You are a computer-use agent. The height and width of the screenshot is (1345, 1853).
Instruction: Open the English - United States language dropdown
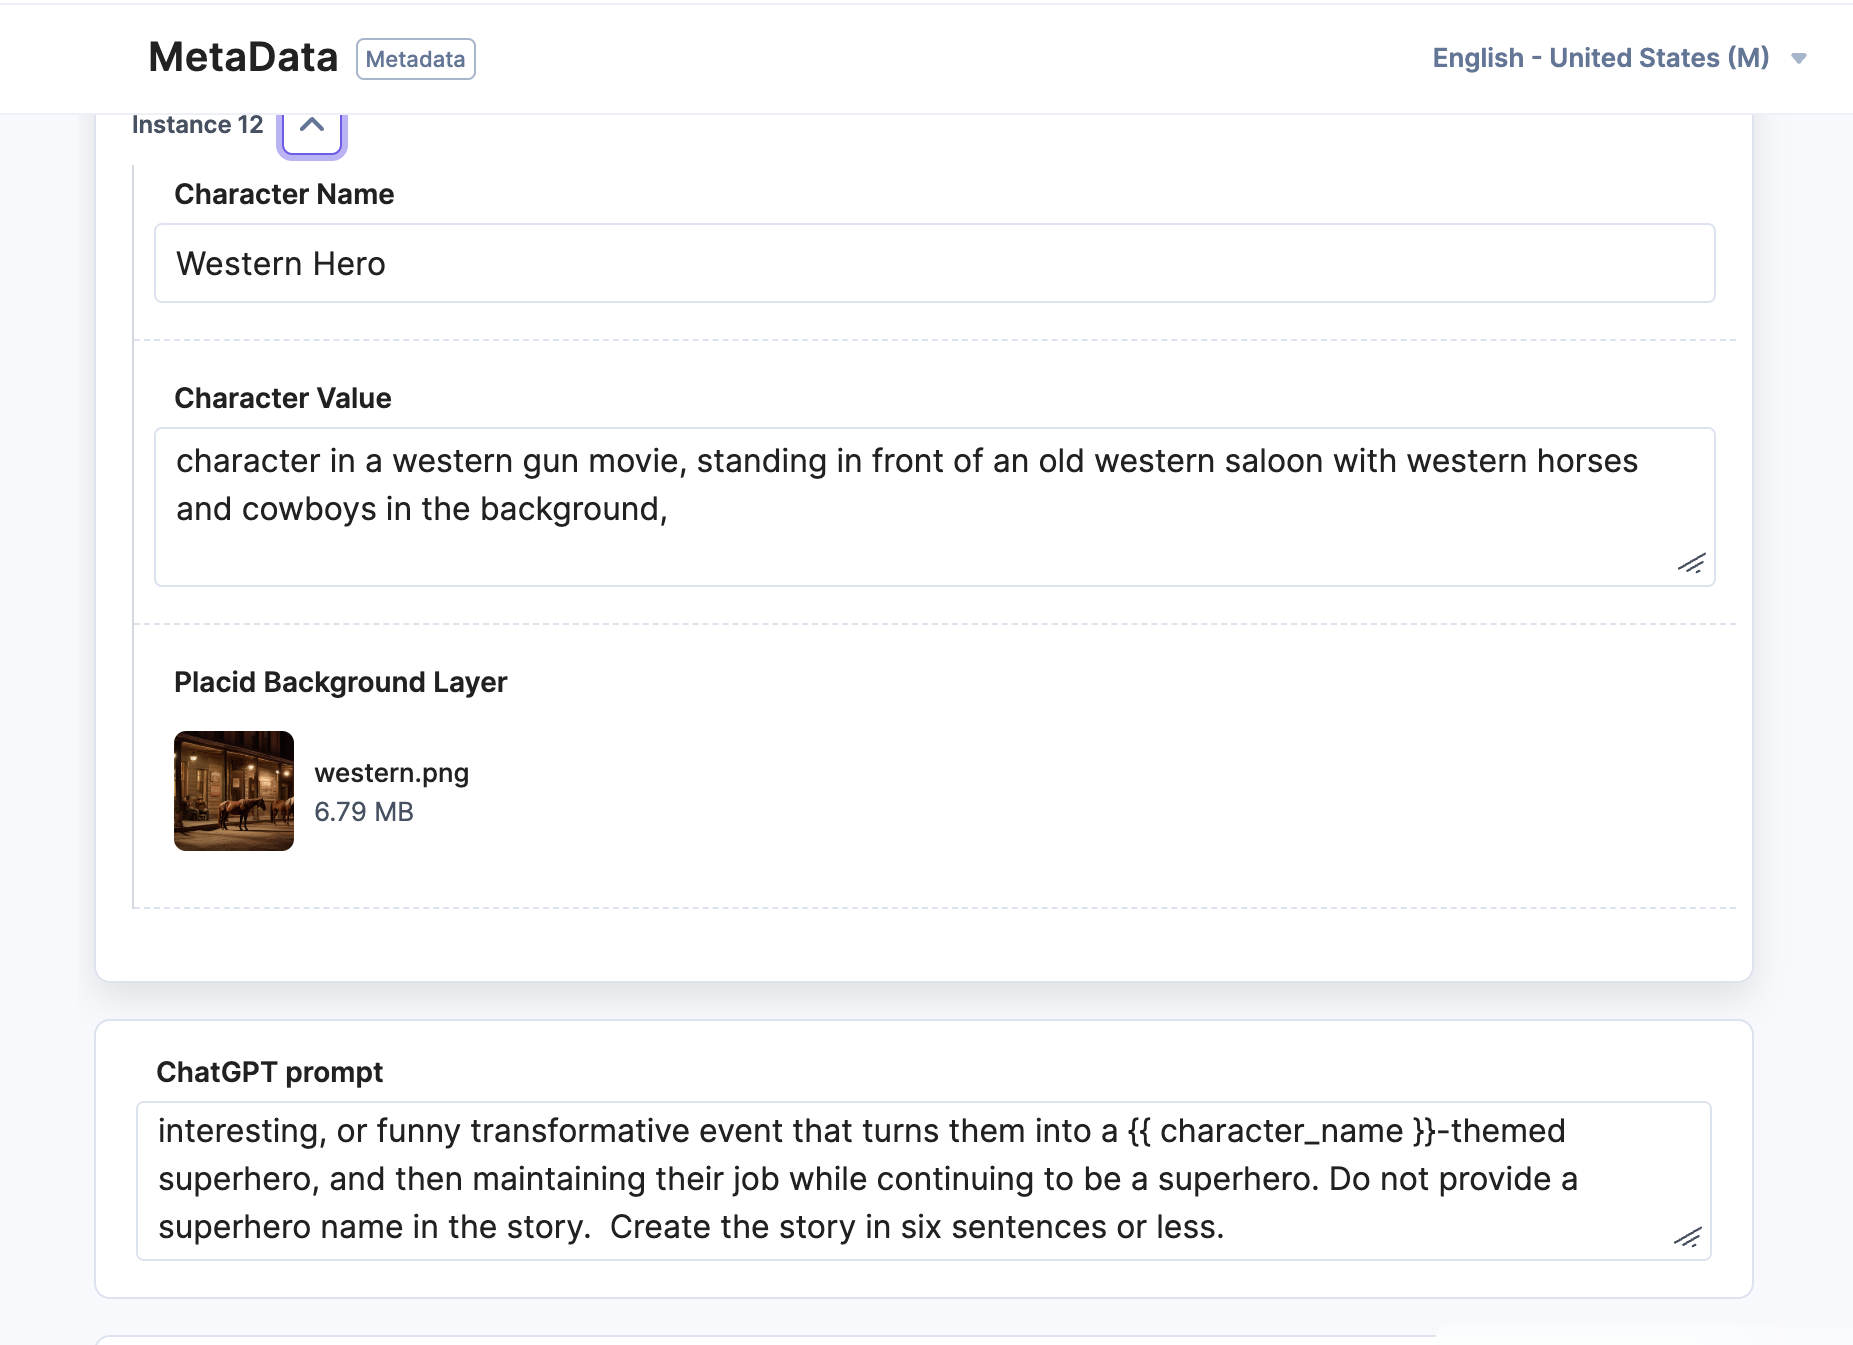pos(1619,58)
